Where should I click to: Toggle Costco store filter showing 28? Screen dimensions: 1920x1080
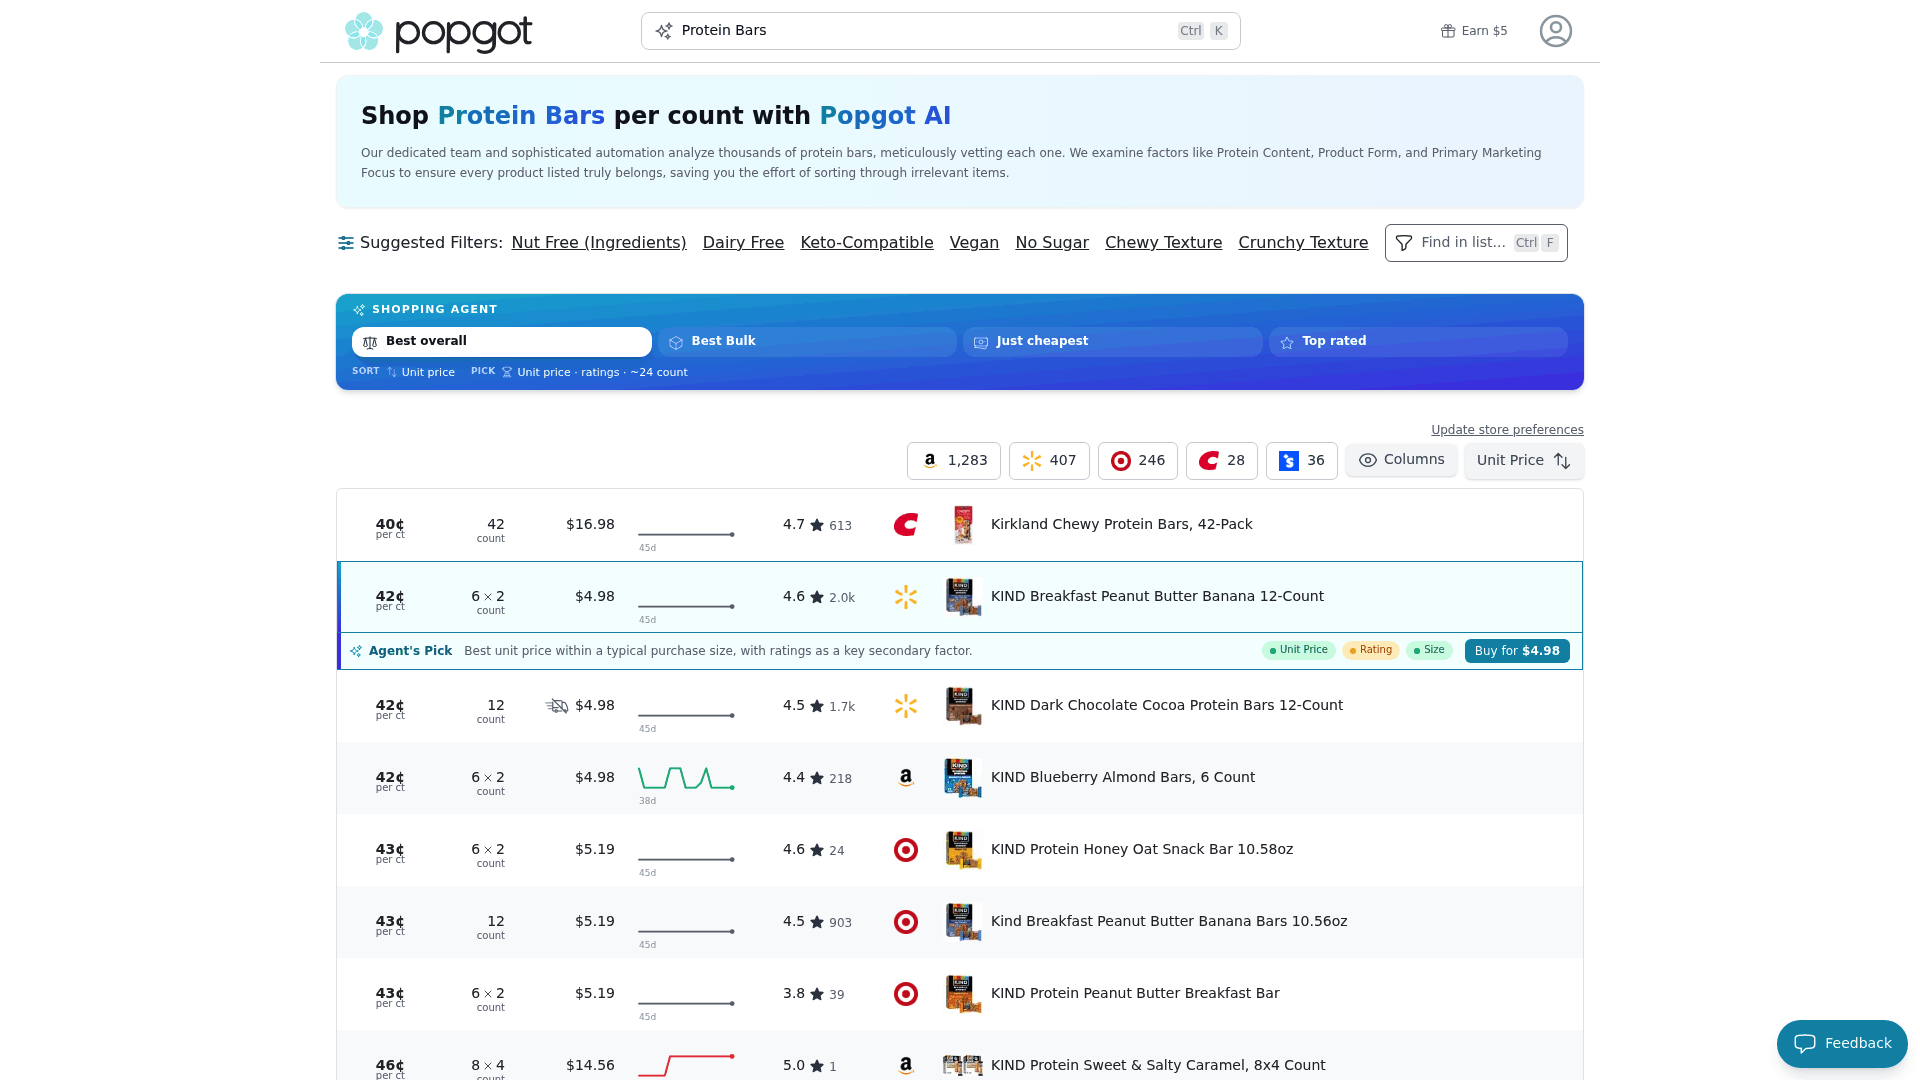coord(1222,461)
